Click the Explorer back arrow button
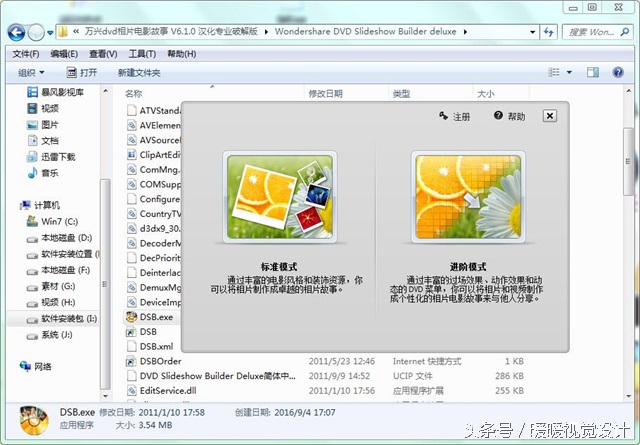This screenshot has height=445, width=640. click(x=16, y=32)
